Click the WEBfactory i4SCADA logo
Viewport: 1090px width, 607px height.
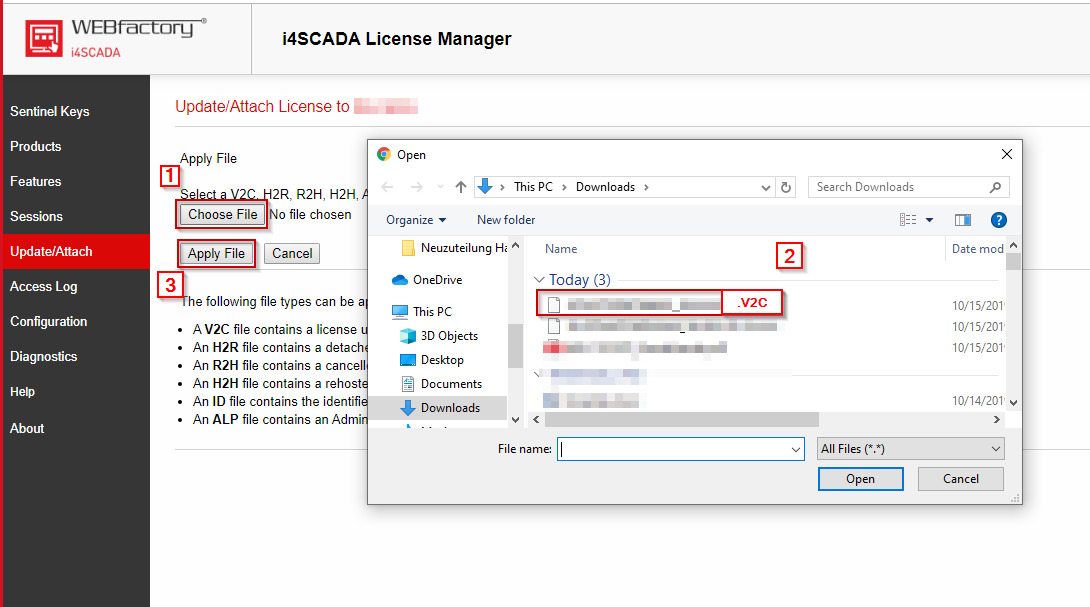[x=116, y=38]
